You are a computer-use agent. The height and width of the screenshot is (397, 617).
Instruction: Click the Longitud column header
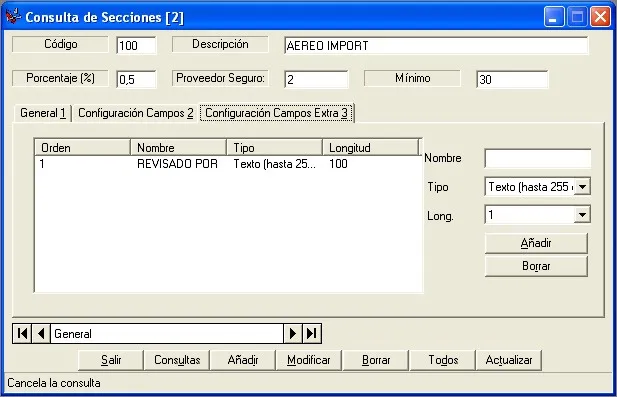(370, 148)
